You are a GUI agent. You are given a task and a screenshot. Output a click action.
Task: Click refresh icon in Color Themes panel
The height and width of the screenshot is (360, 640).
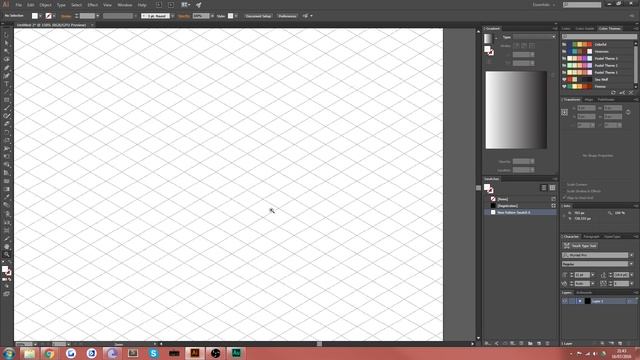click(613, 93)
